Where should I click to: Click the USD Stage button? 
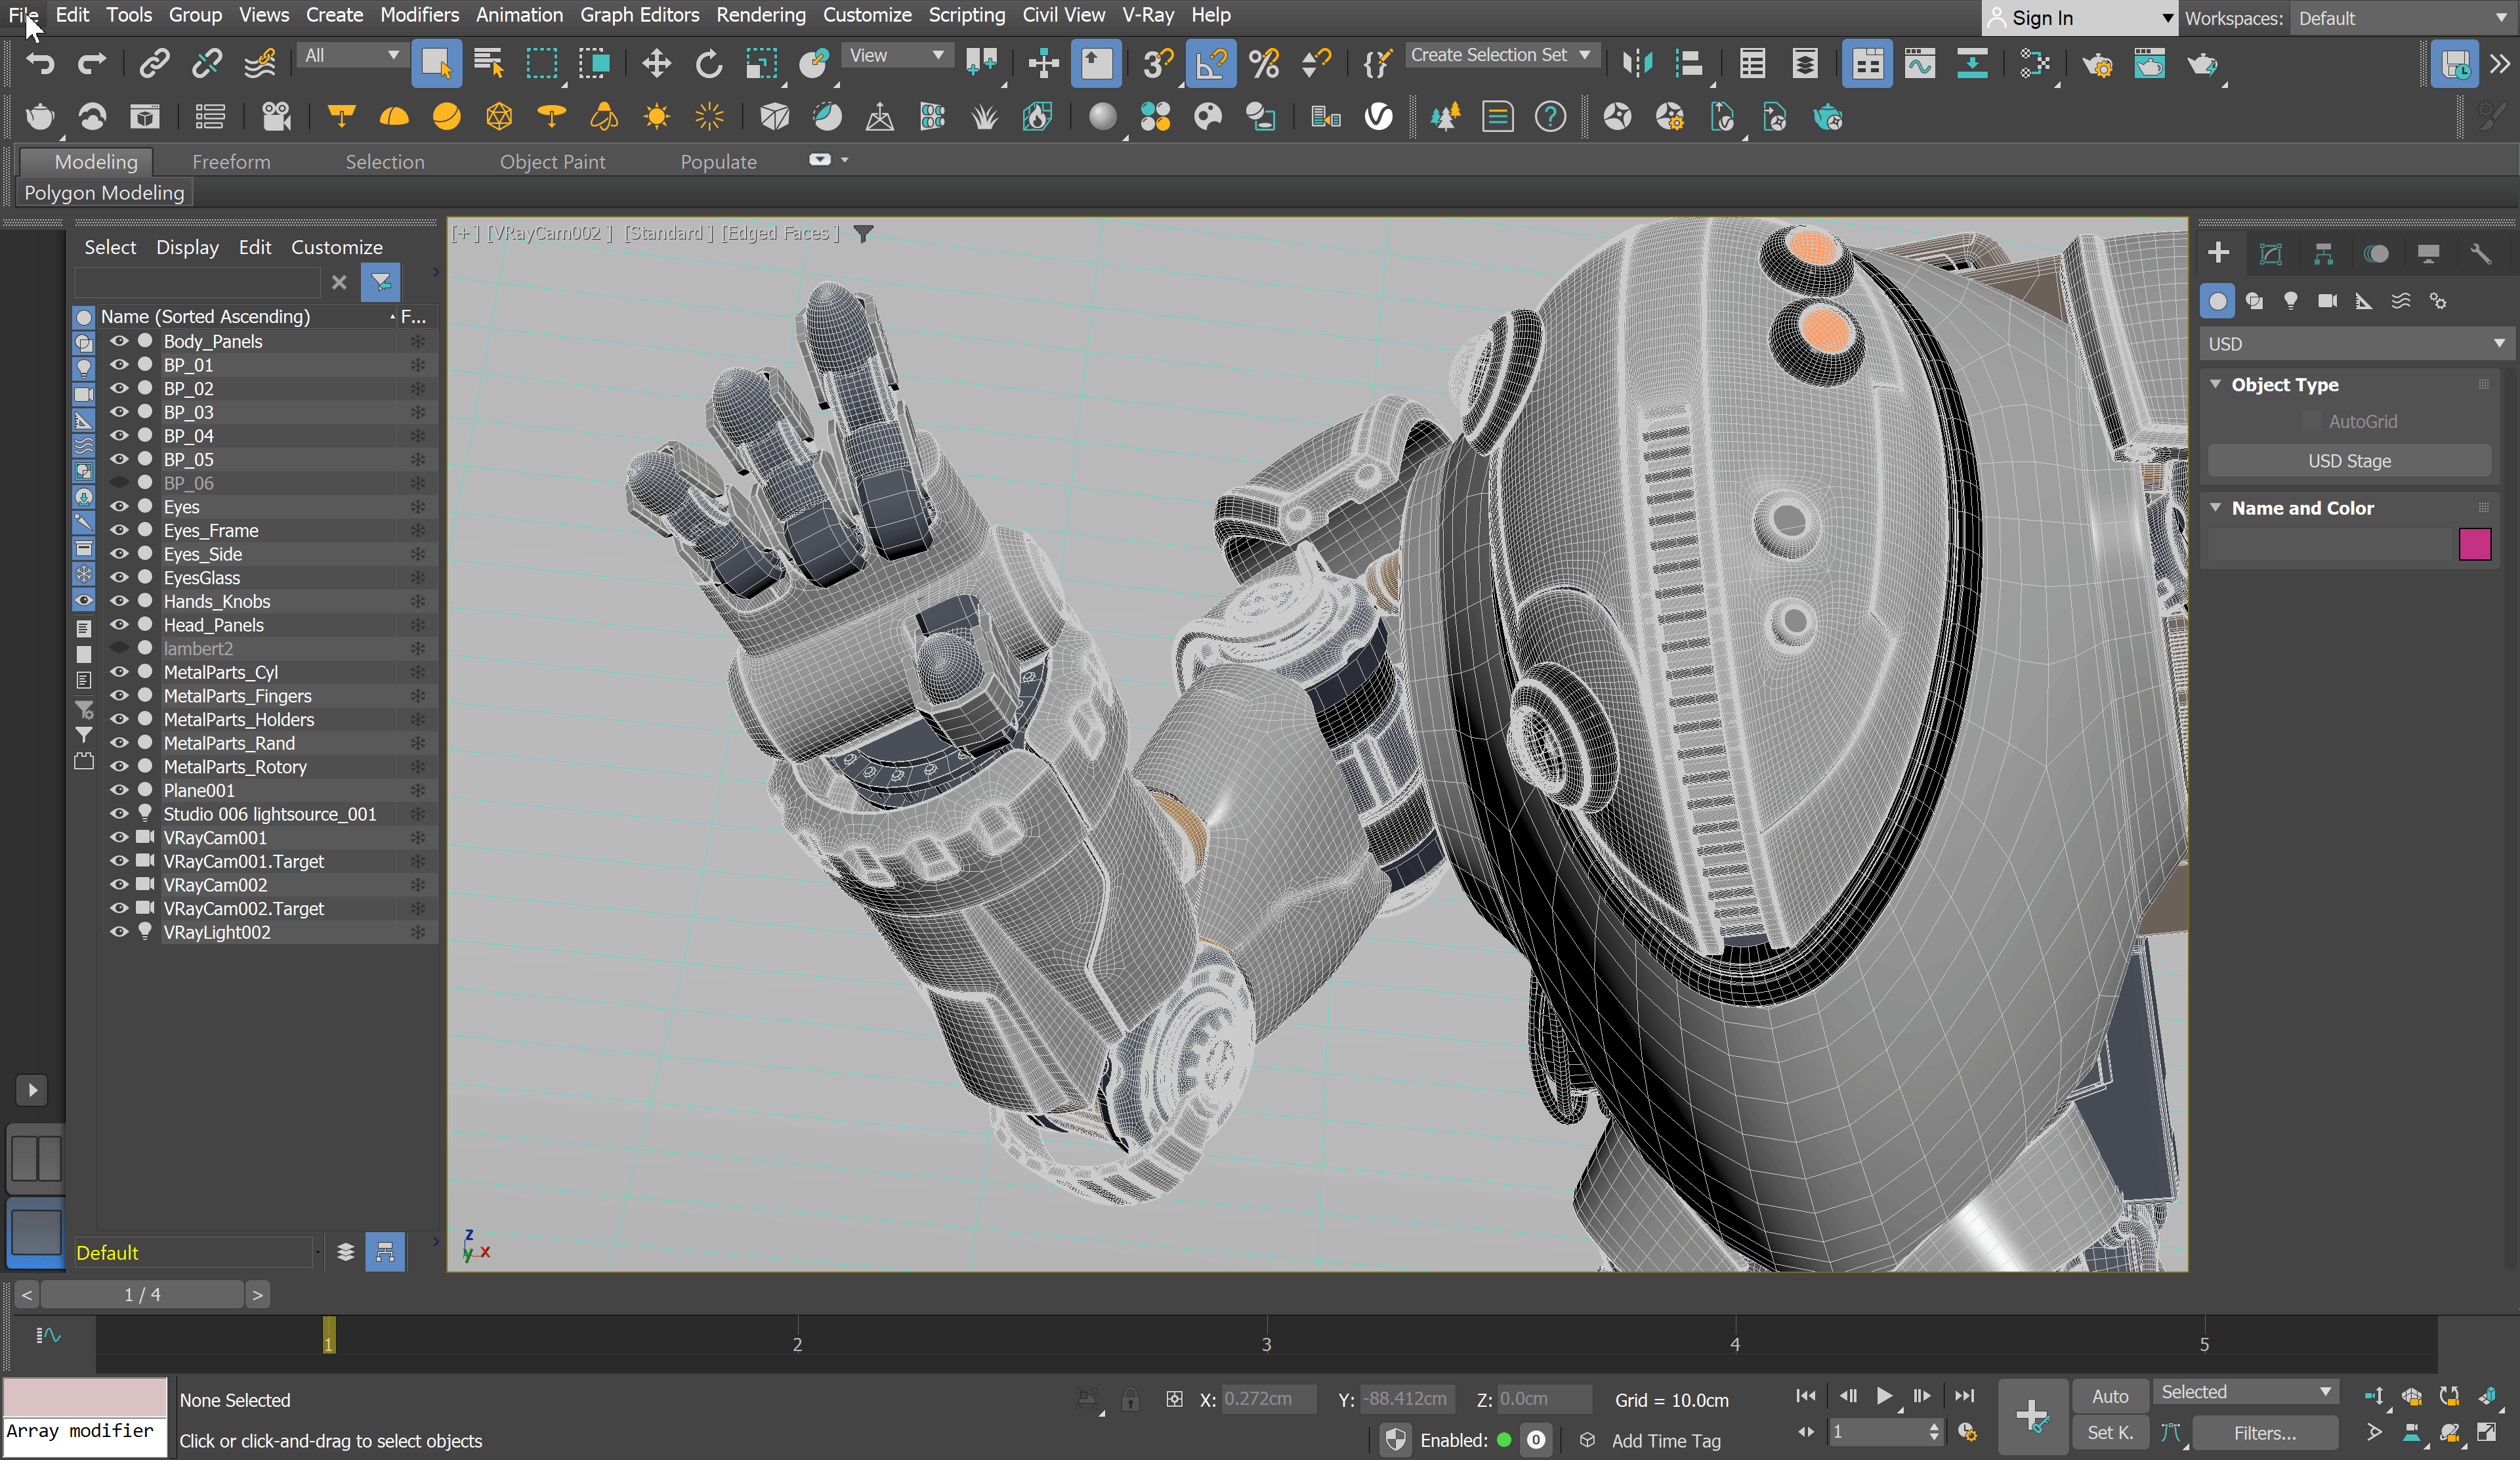[x=2349, y=461]
